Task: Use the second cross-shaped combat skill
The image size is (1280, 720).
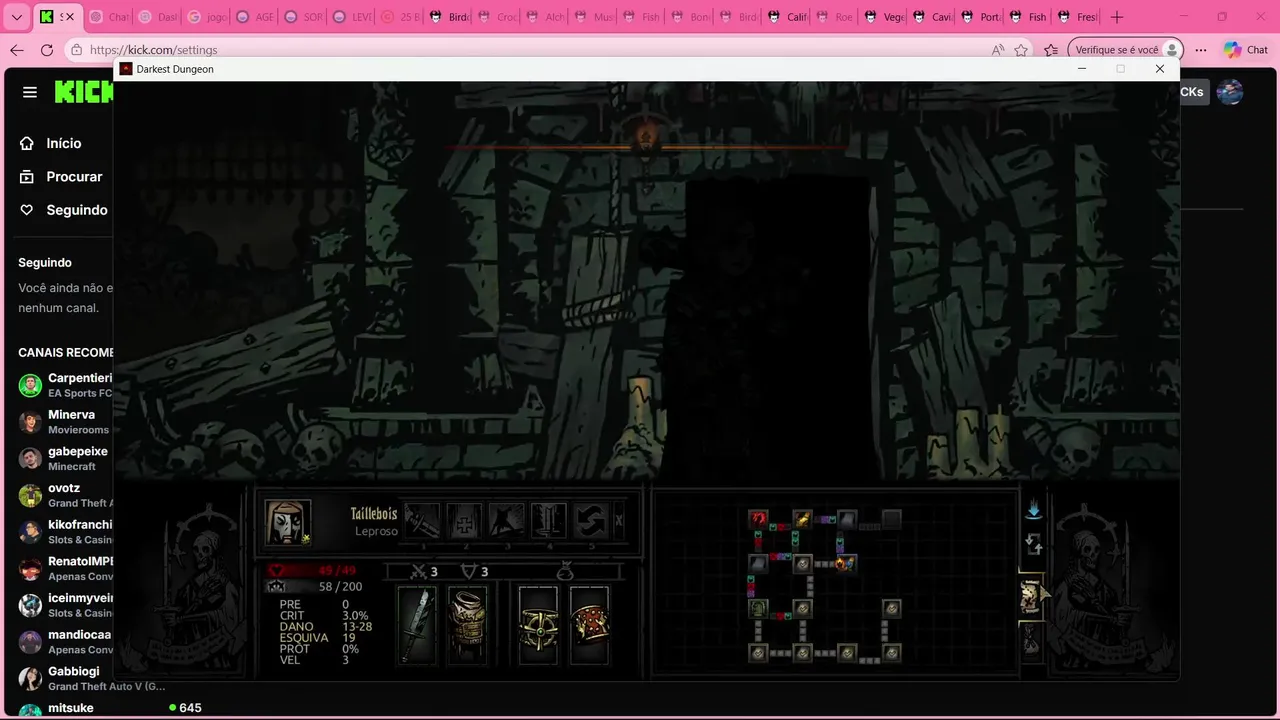Action: coord(464,522)
